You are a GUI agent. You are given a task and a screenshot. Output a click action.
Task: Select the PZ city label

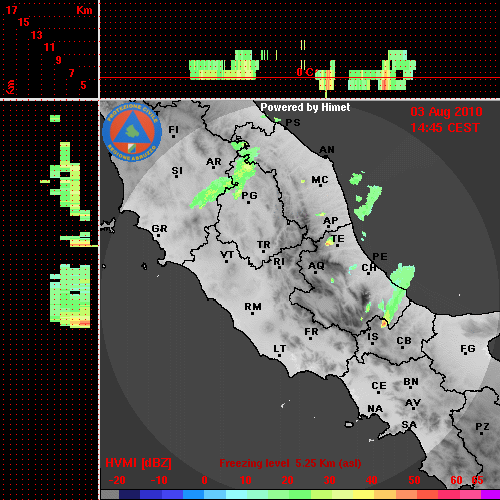coord(482,427)
